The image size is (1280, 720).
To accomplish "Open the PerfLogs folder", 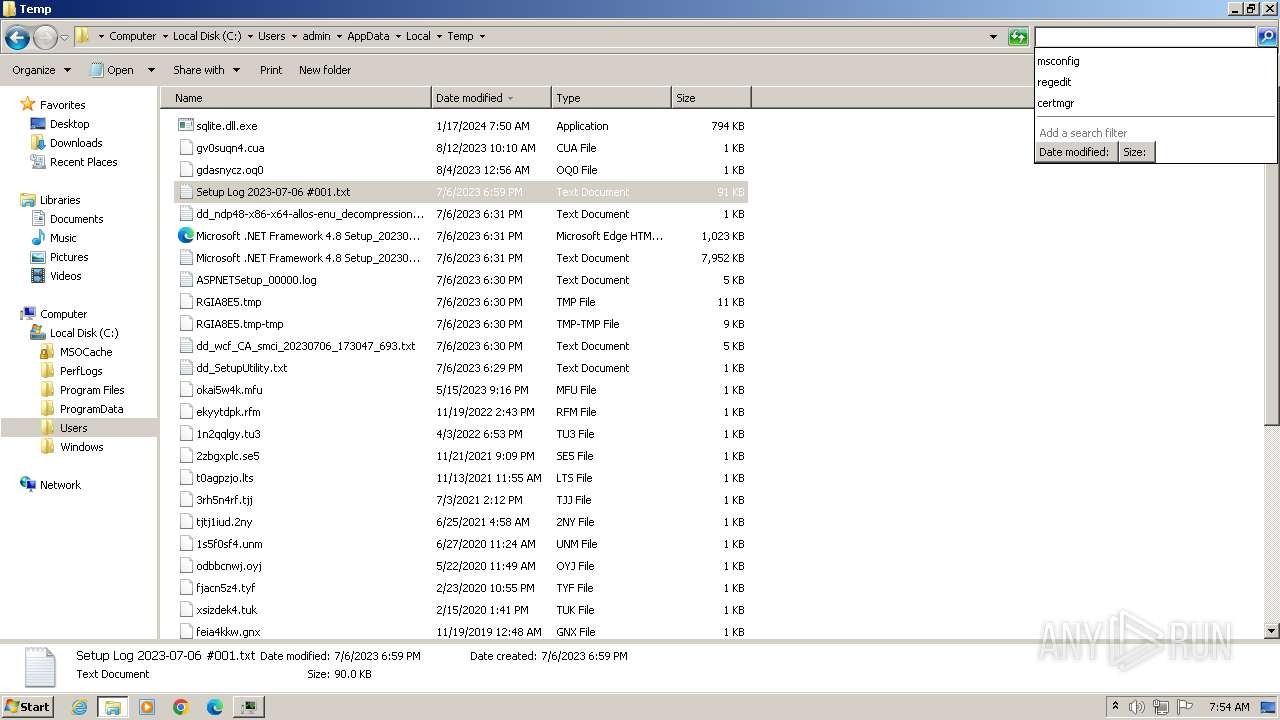I will pos(81,371).
